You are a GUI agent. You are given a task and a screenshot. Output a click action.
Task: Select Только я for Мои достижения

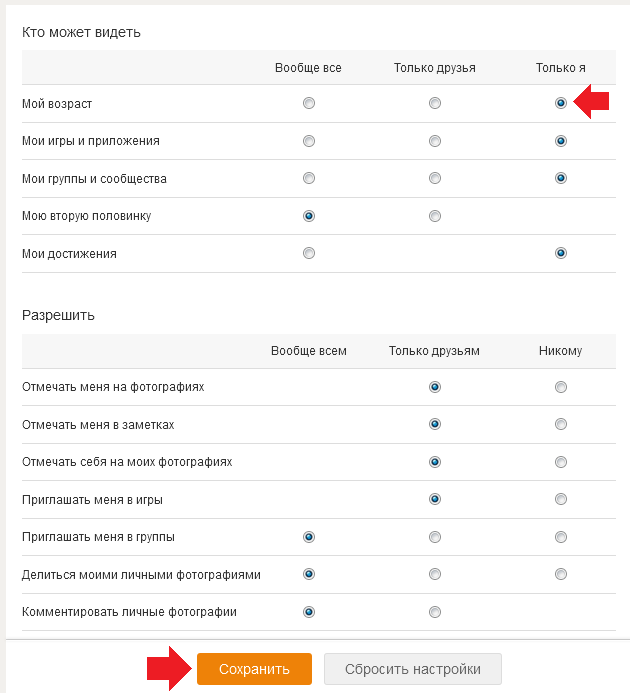(x=561, y=253)
